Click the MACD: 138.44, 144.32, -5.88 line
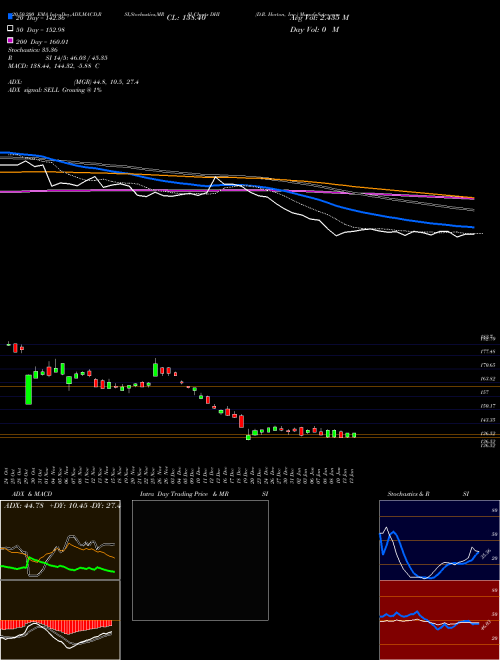Screen dimensions: 500x660 point(54,66)
